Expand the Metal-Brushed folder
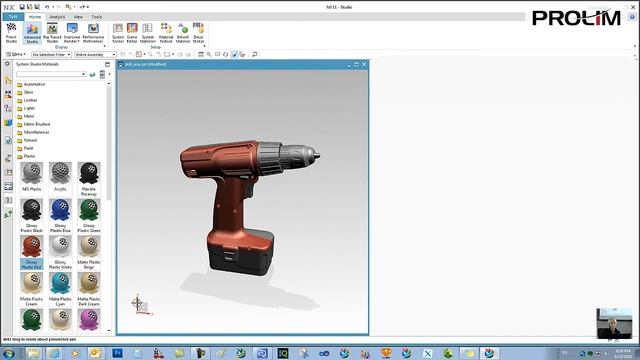 [x=33, y=124]
